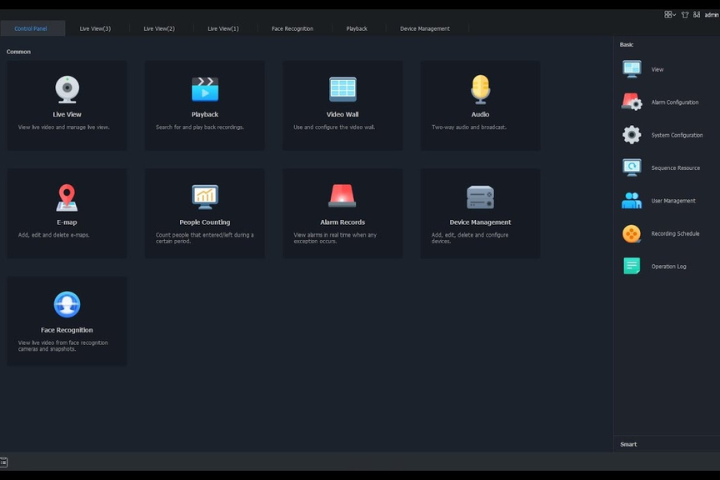Click the Recording Schedule film reel icon

point(632,233)
